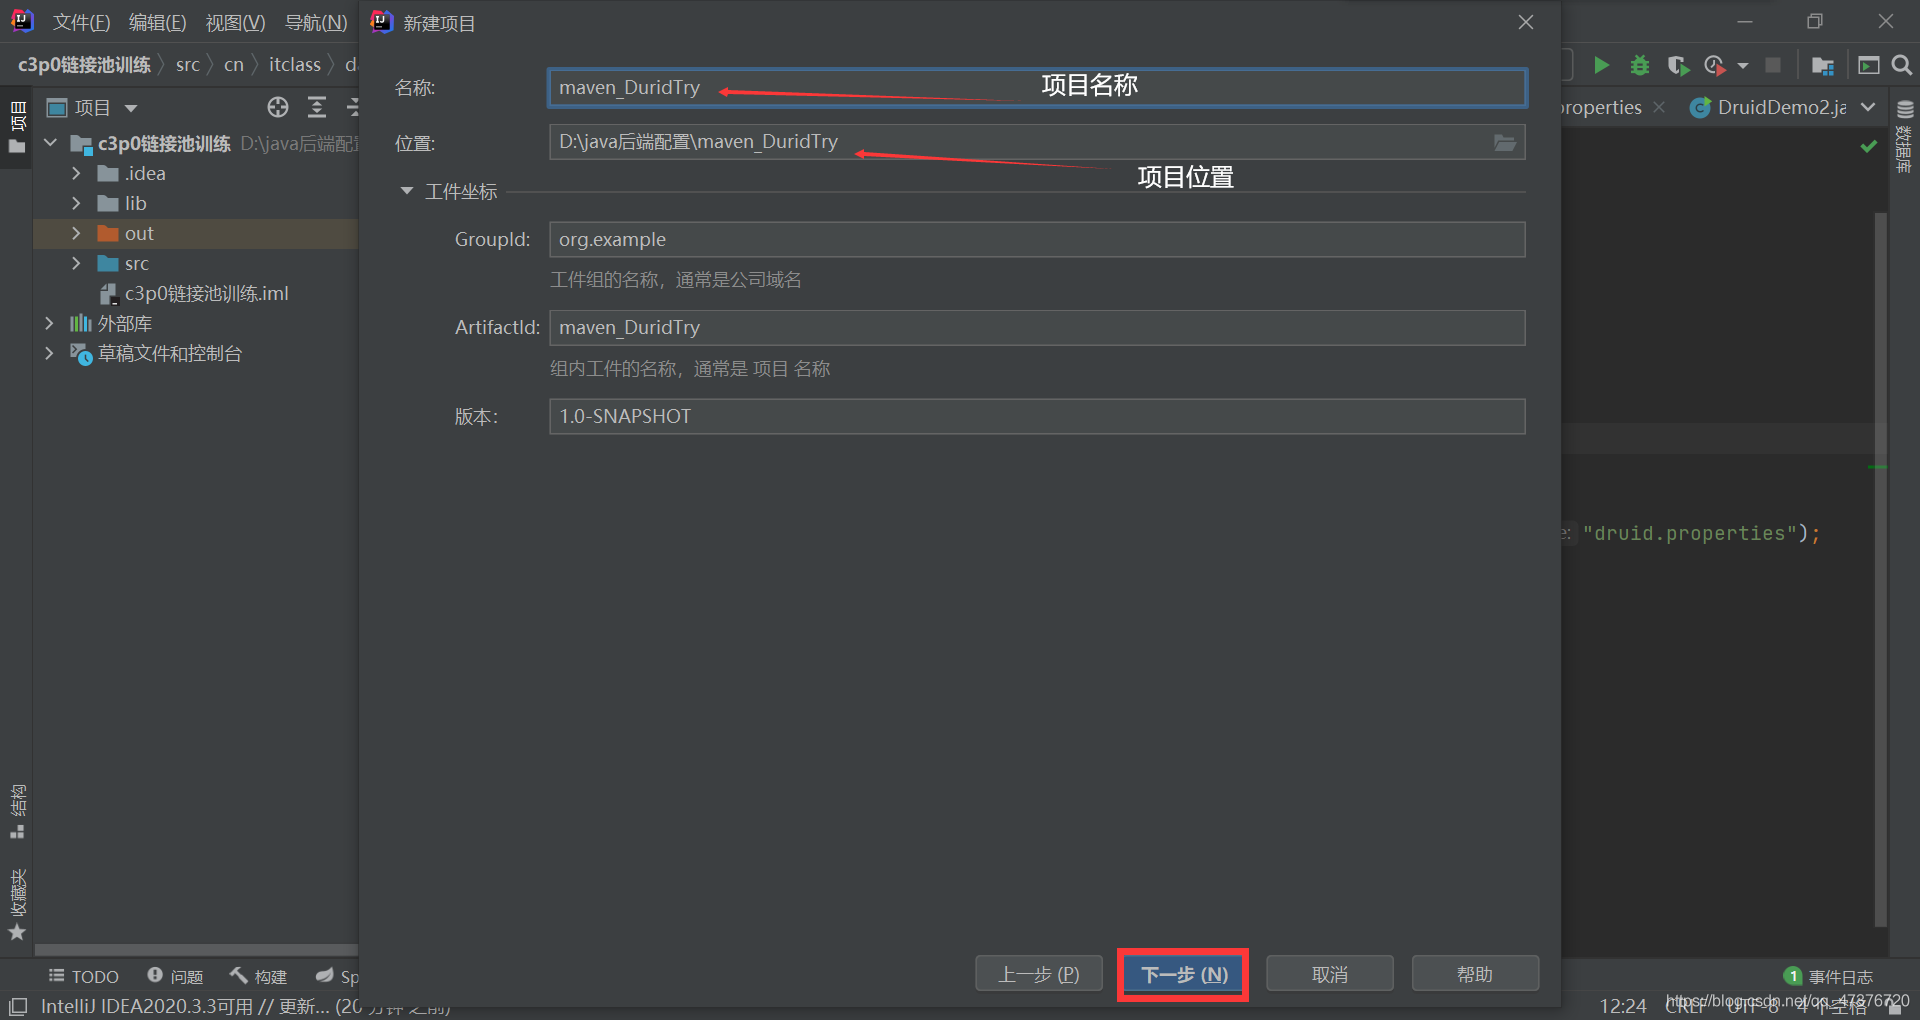This screenshot has width=1920, height=1020.
Task: Open the 文件(F) menu
Action: click(81, 22)
